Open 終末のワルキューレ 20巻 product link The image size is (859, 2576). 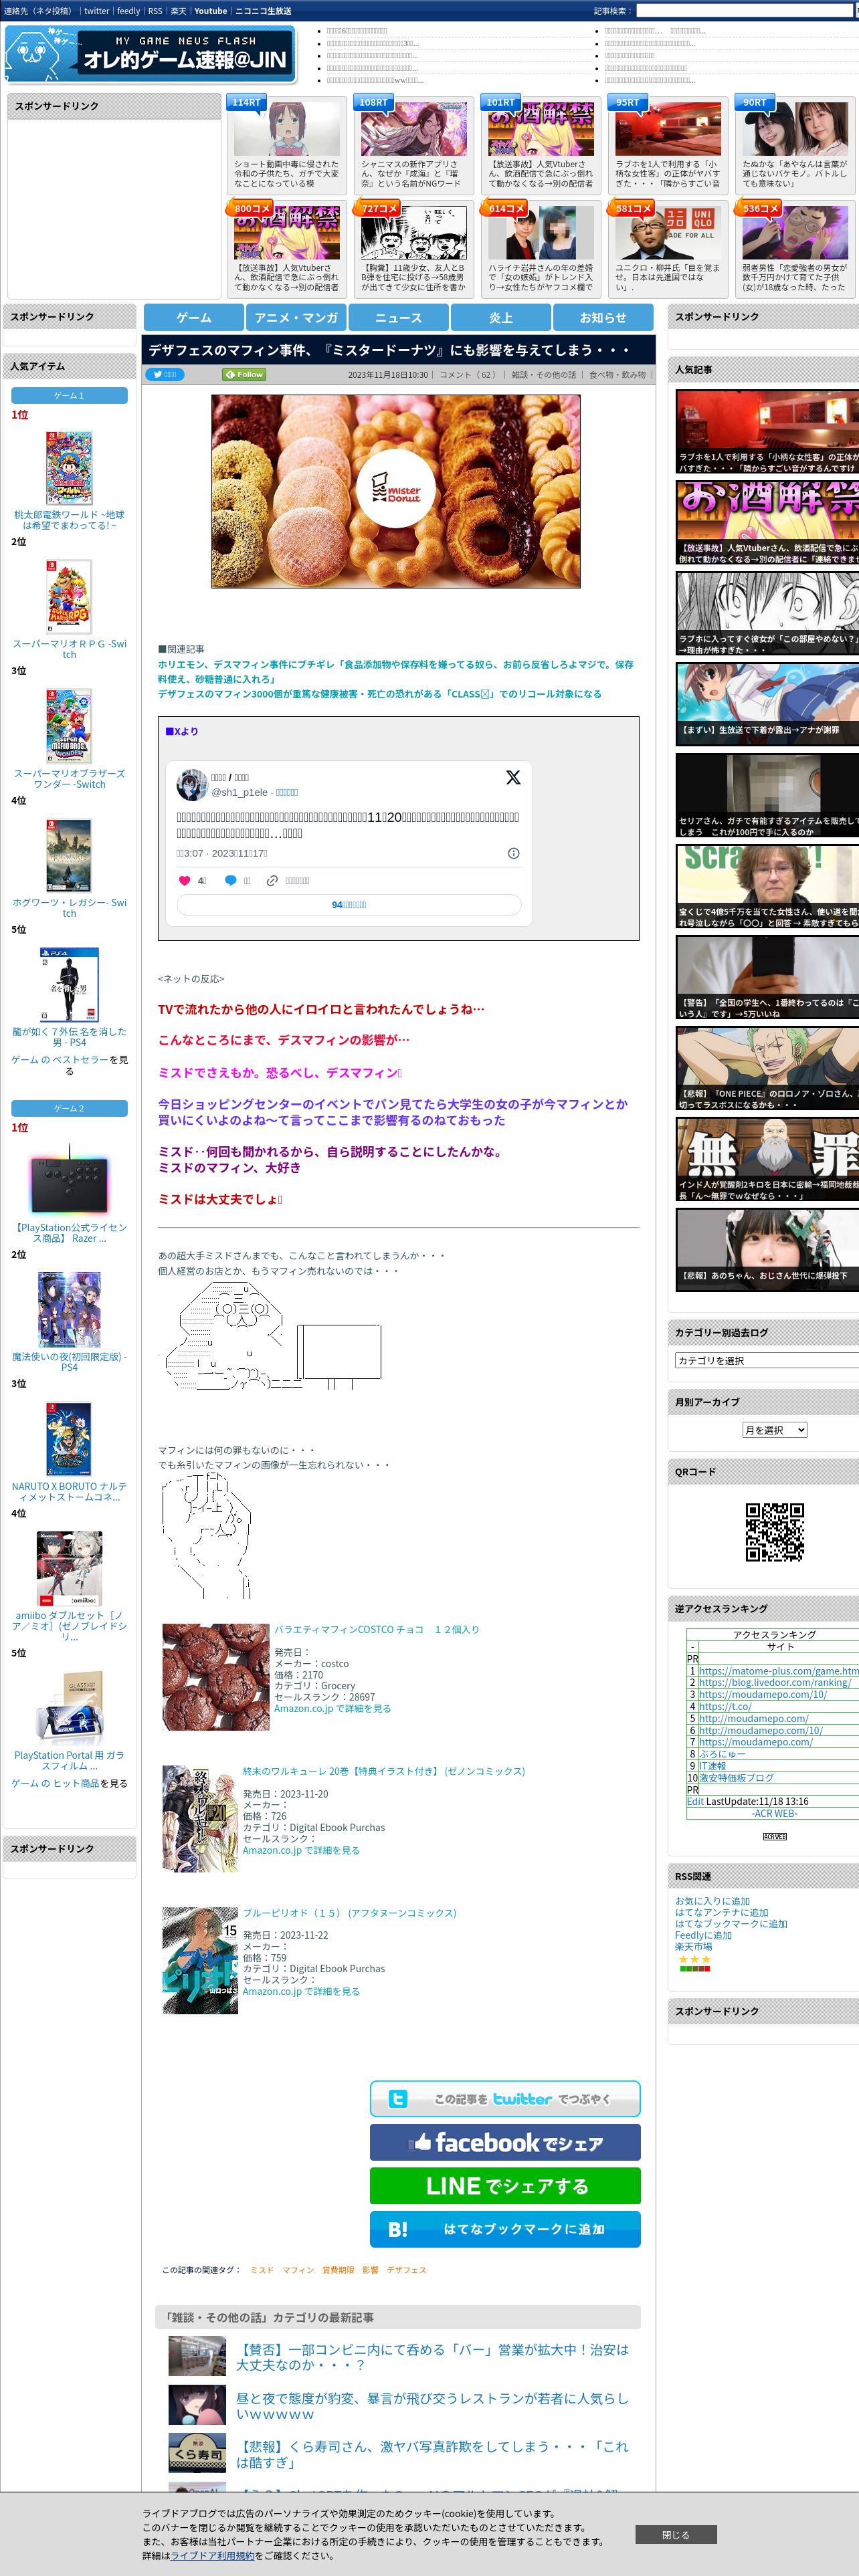click(384, 1771)
